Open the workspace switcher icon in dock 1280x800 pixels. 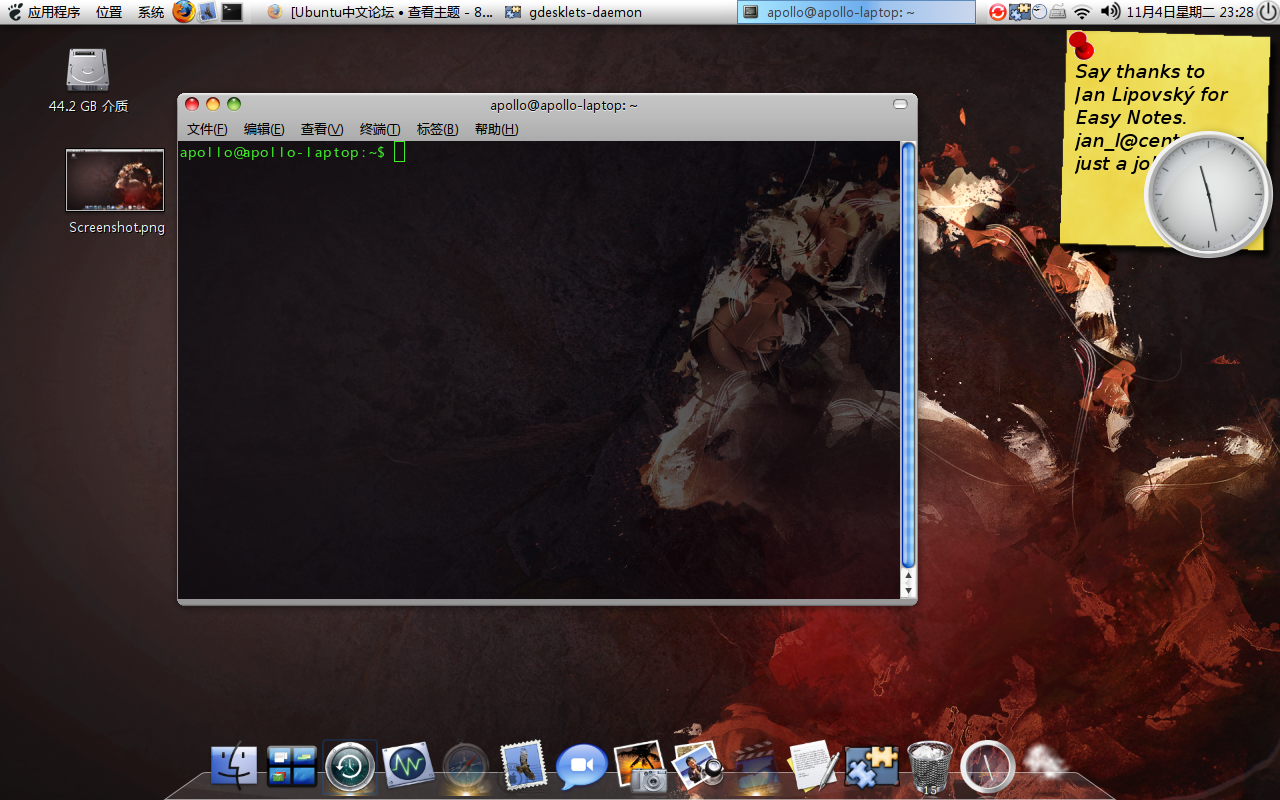pyautogui.click(x=292, y=767)
